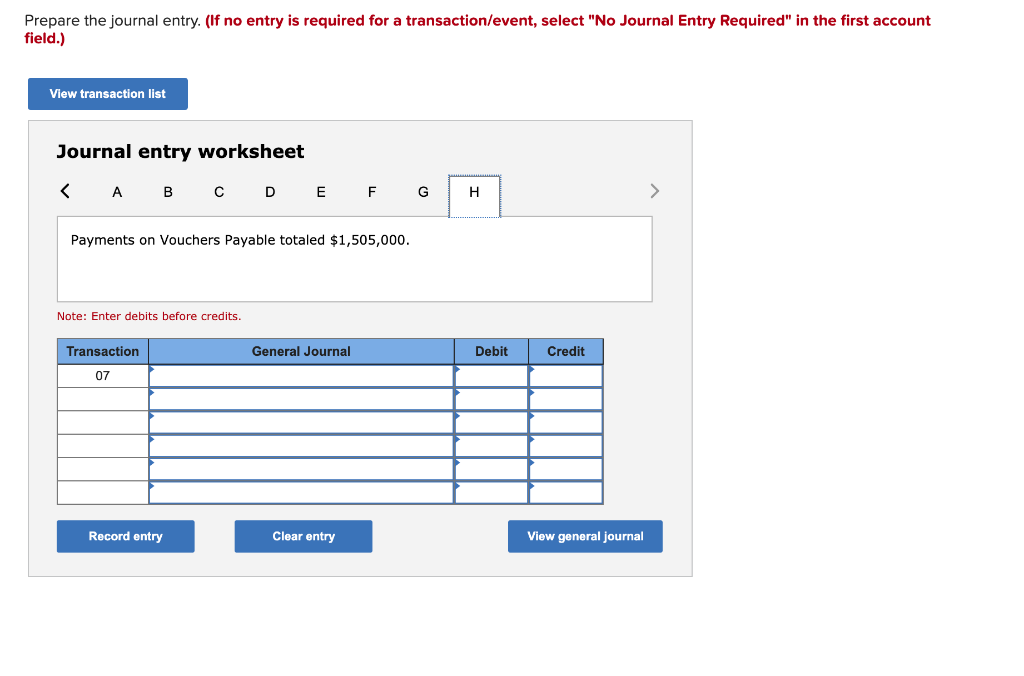Switch to worksheet tab C
The width and height of the screenshot is (1024, 676).
pos(219,192)
